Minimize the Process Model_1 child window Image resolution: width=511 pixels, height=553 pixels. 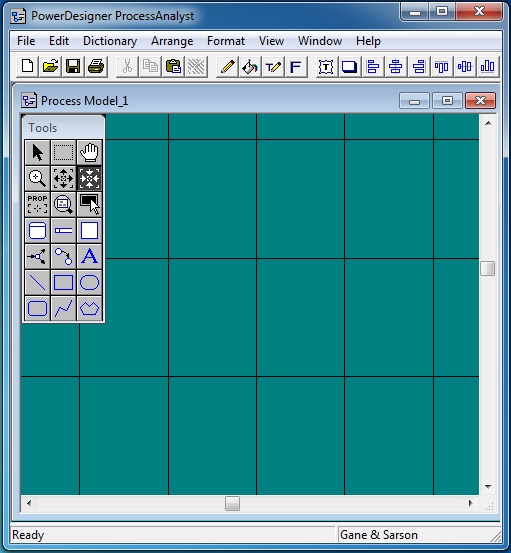[x=414, y=101]
